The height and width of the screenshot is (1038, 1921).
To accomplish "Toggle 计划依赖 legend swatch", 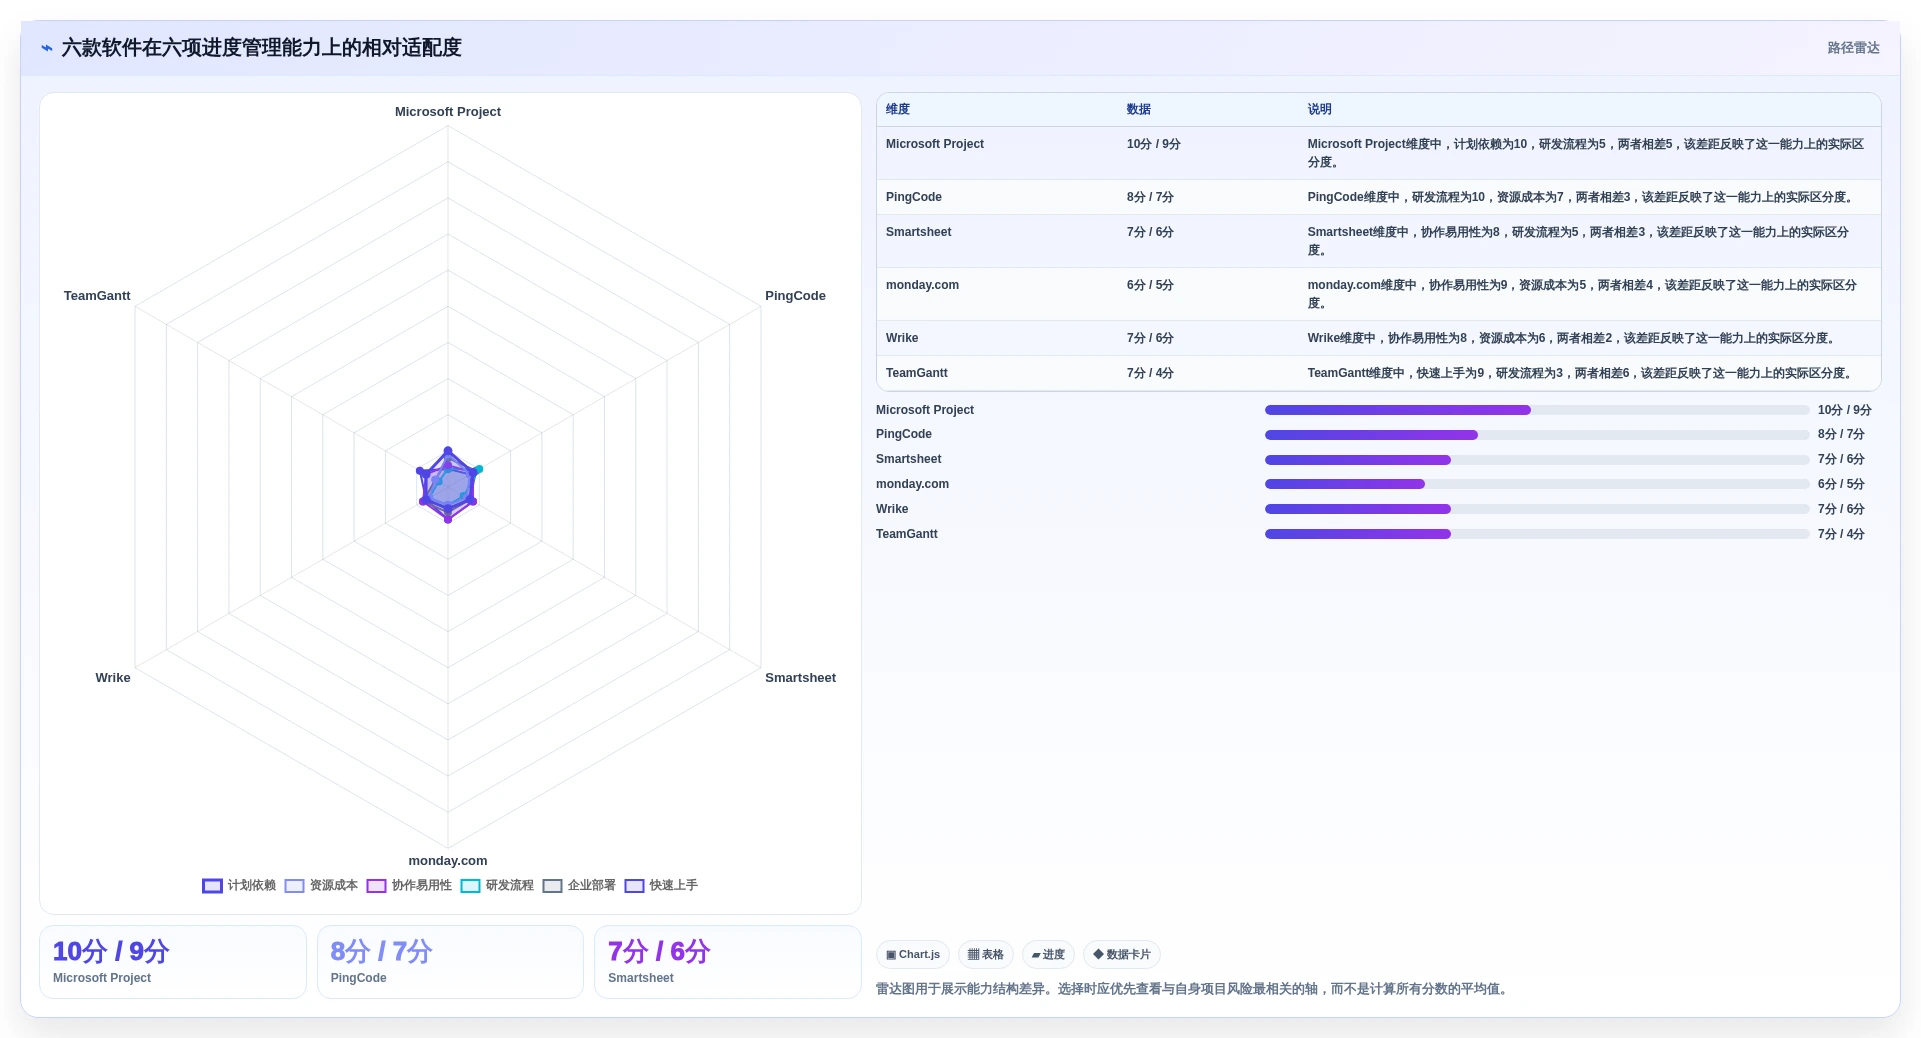I will pyautogui.click(x=212, y=886).
